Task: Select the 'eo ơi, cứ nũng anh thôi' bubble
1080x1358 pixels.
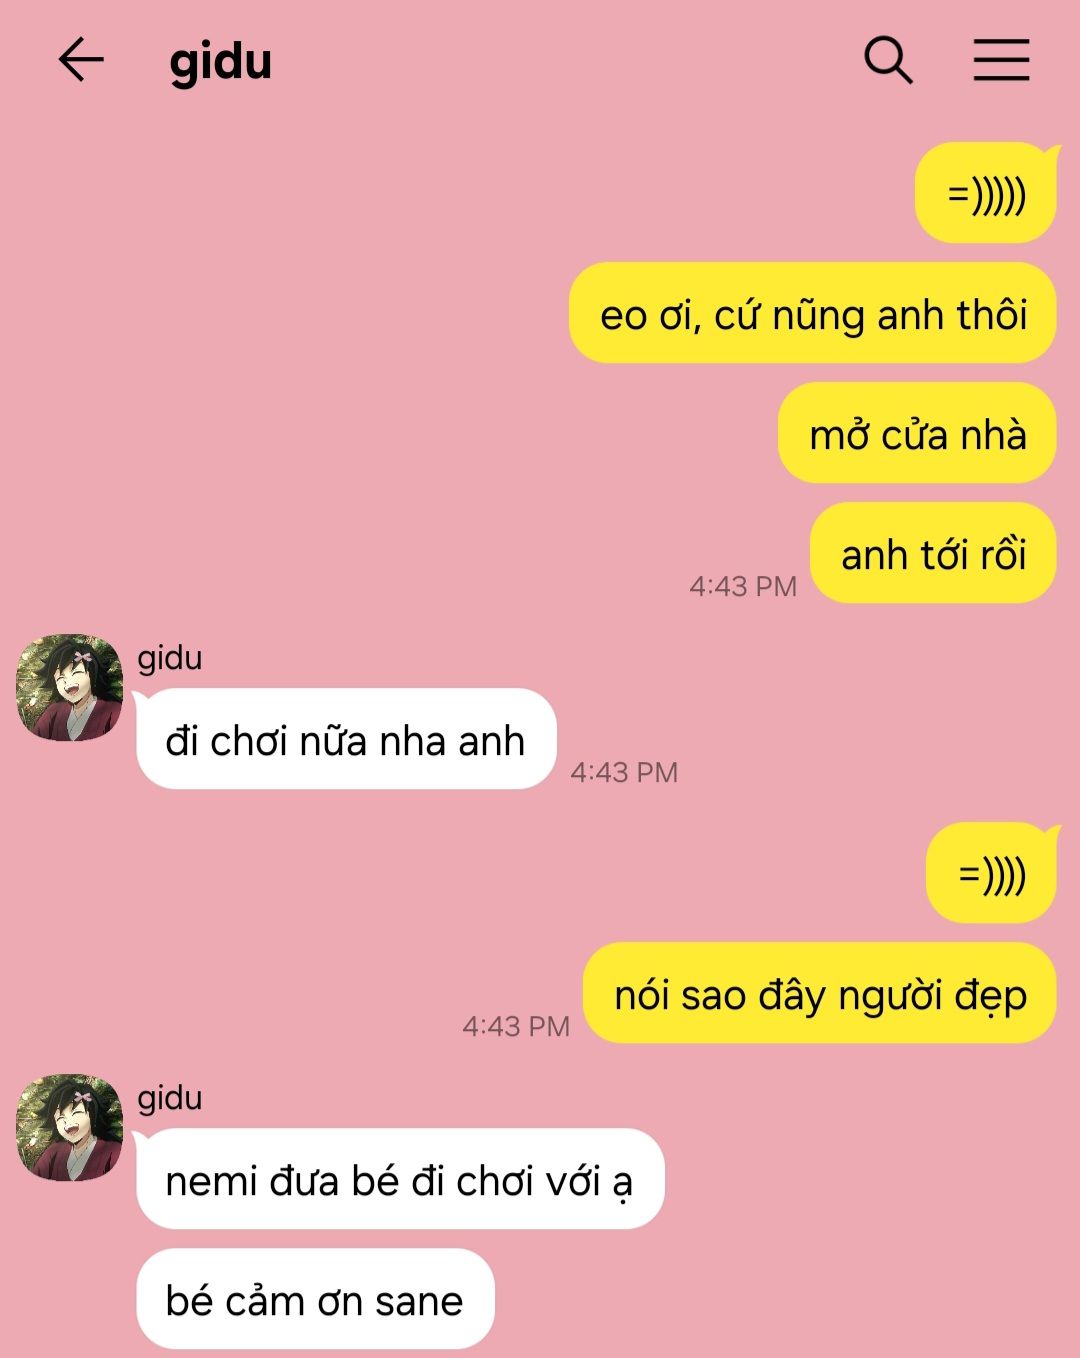Action: coord(813,313)
